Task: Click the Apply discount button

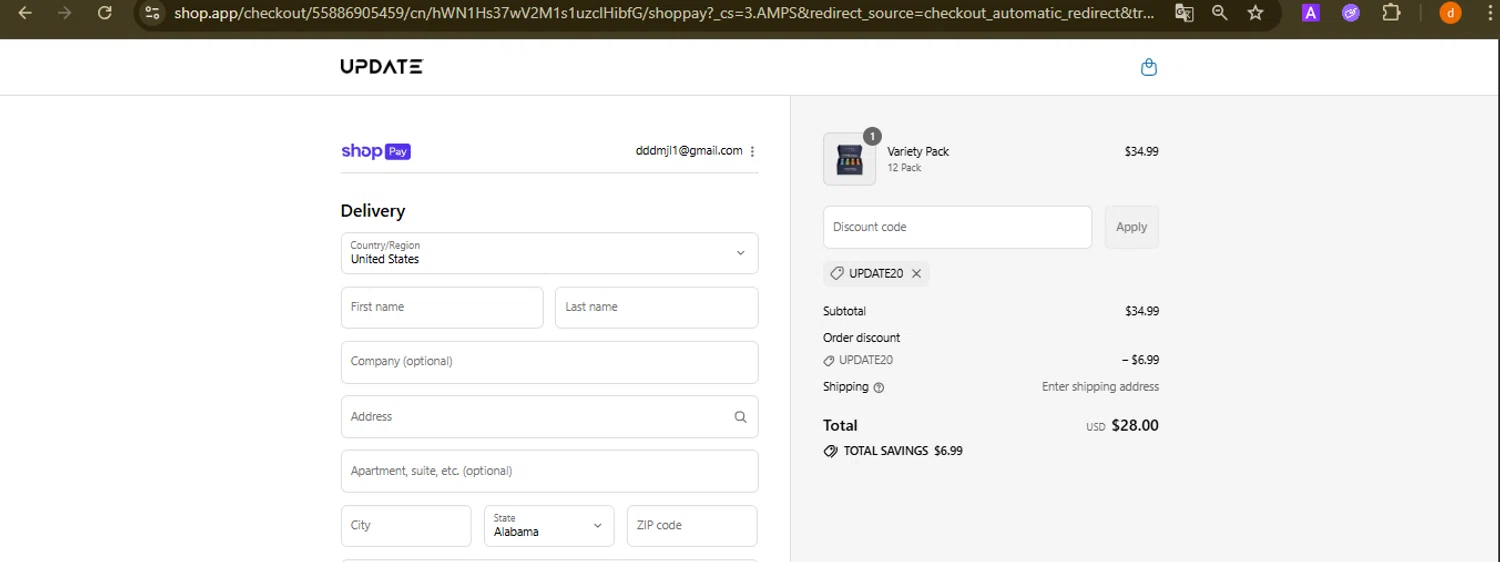Action: point(1131,227)
